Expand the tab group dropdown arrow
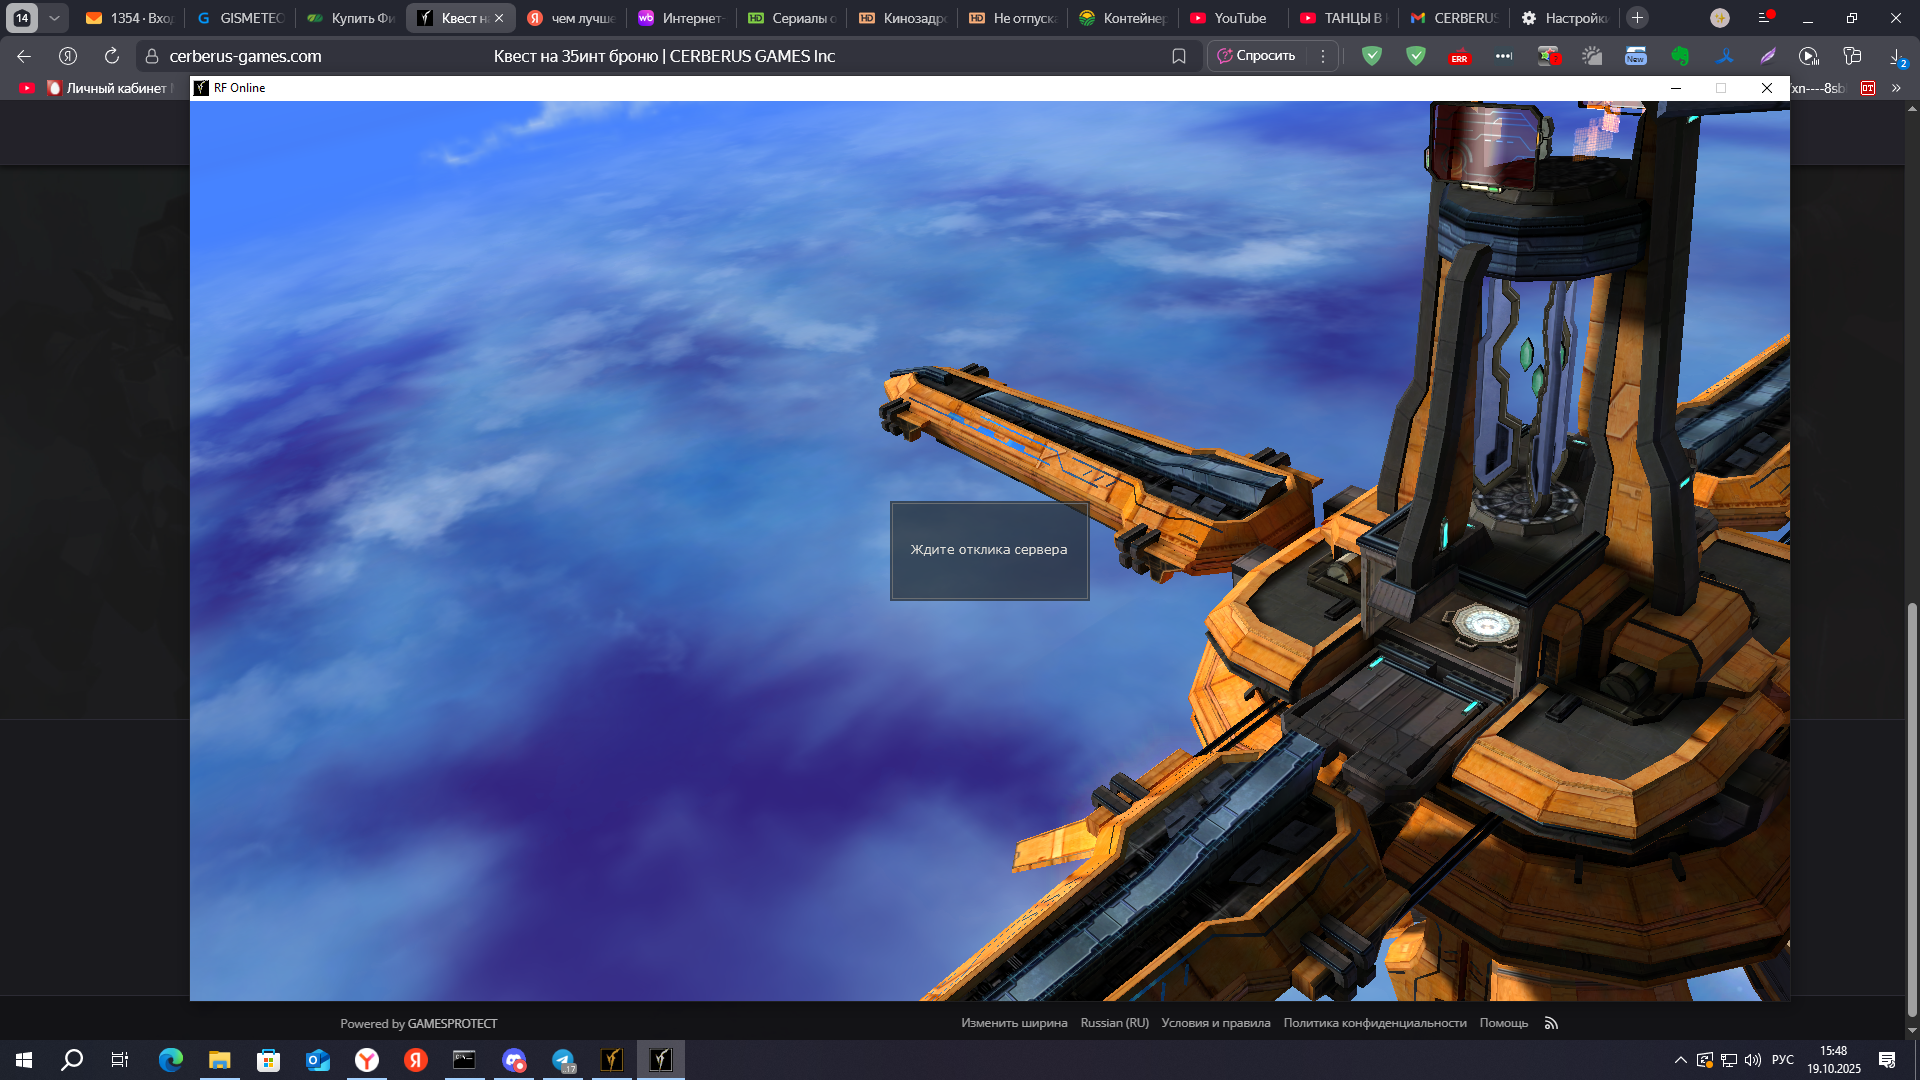The height and width of the screenshot is (1080, 1920). (x=54, y=18)
